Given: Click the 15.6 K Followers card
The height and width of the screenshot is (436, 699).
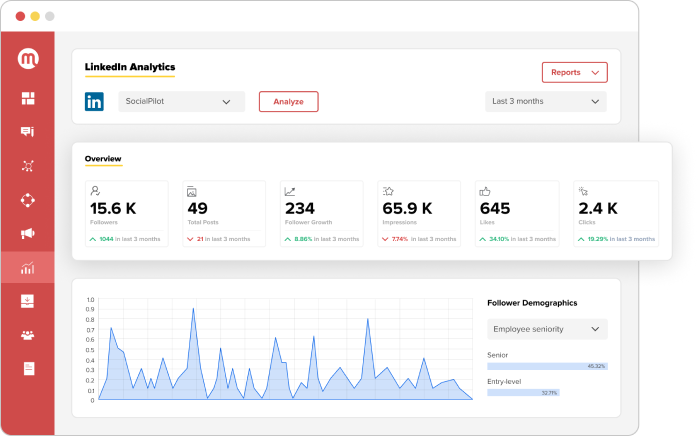Looking at the screenshot, I should pos(127,214).
